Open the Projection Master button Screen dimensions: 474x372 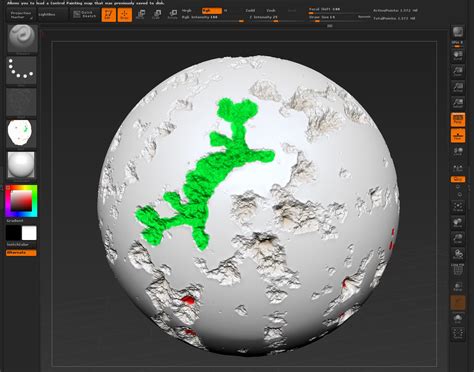tap(21, 15)
